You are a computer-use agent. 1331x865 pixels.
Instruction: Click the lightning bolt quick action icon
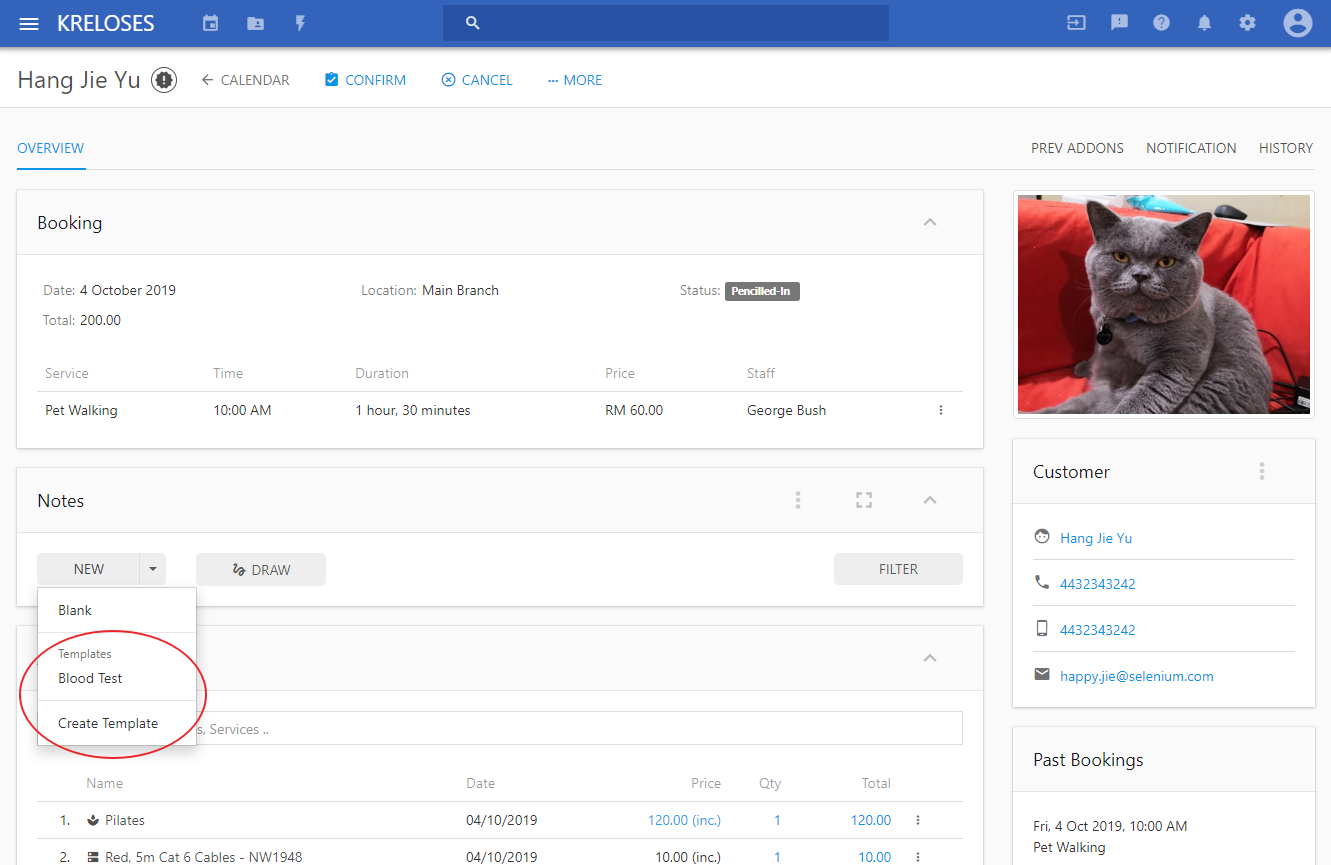(x=300, y=23)
